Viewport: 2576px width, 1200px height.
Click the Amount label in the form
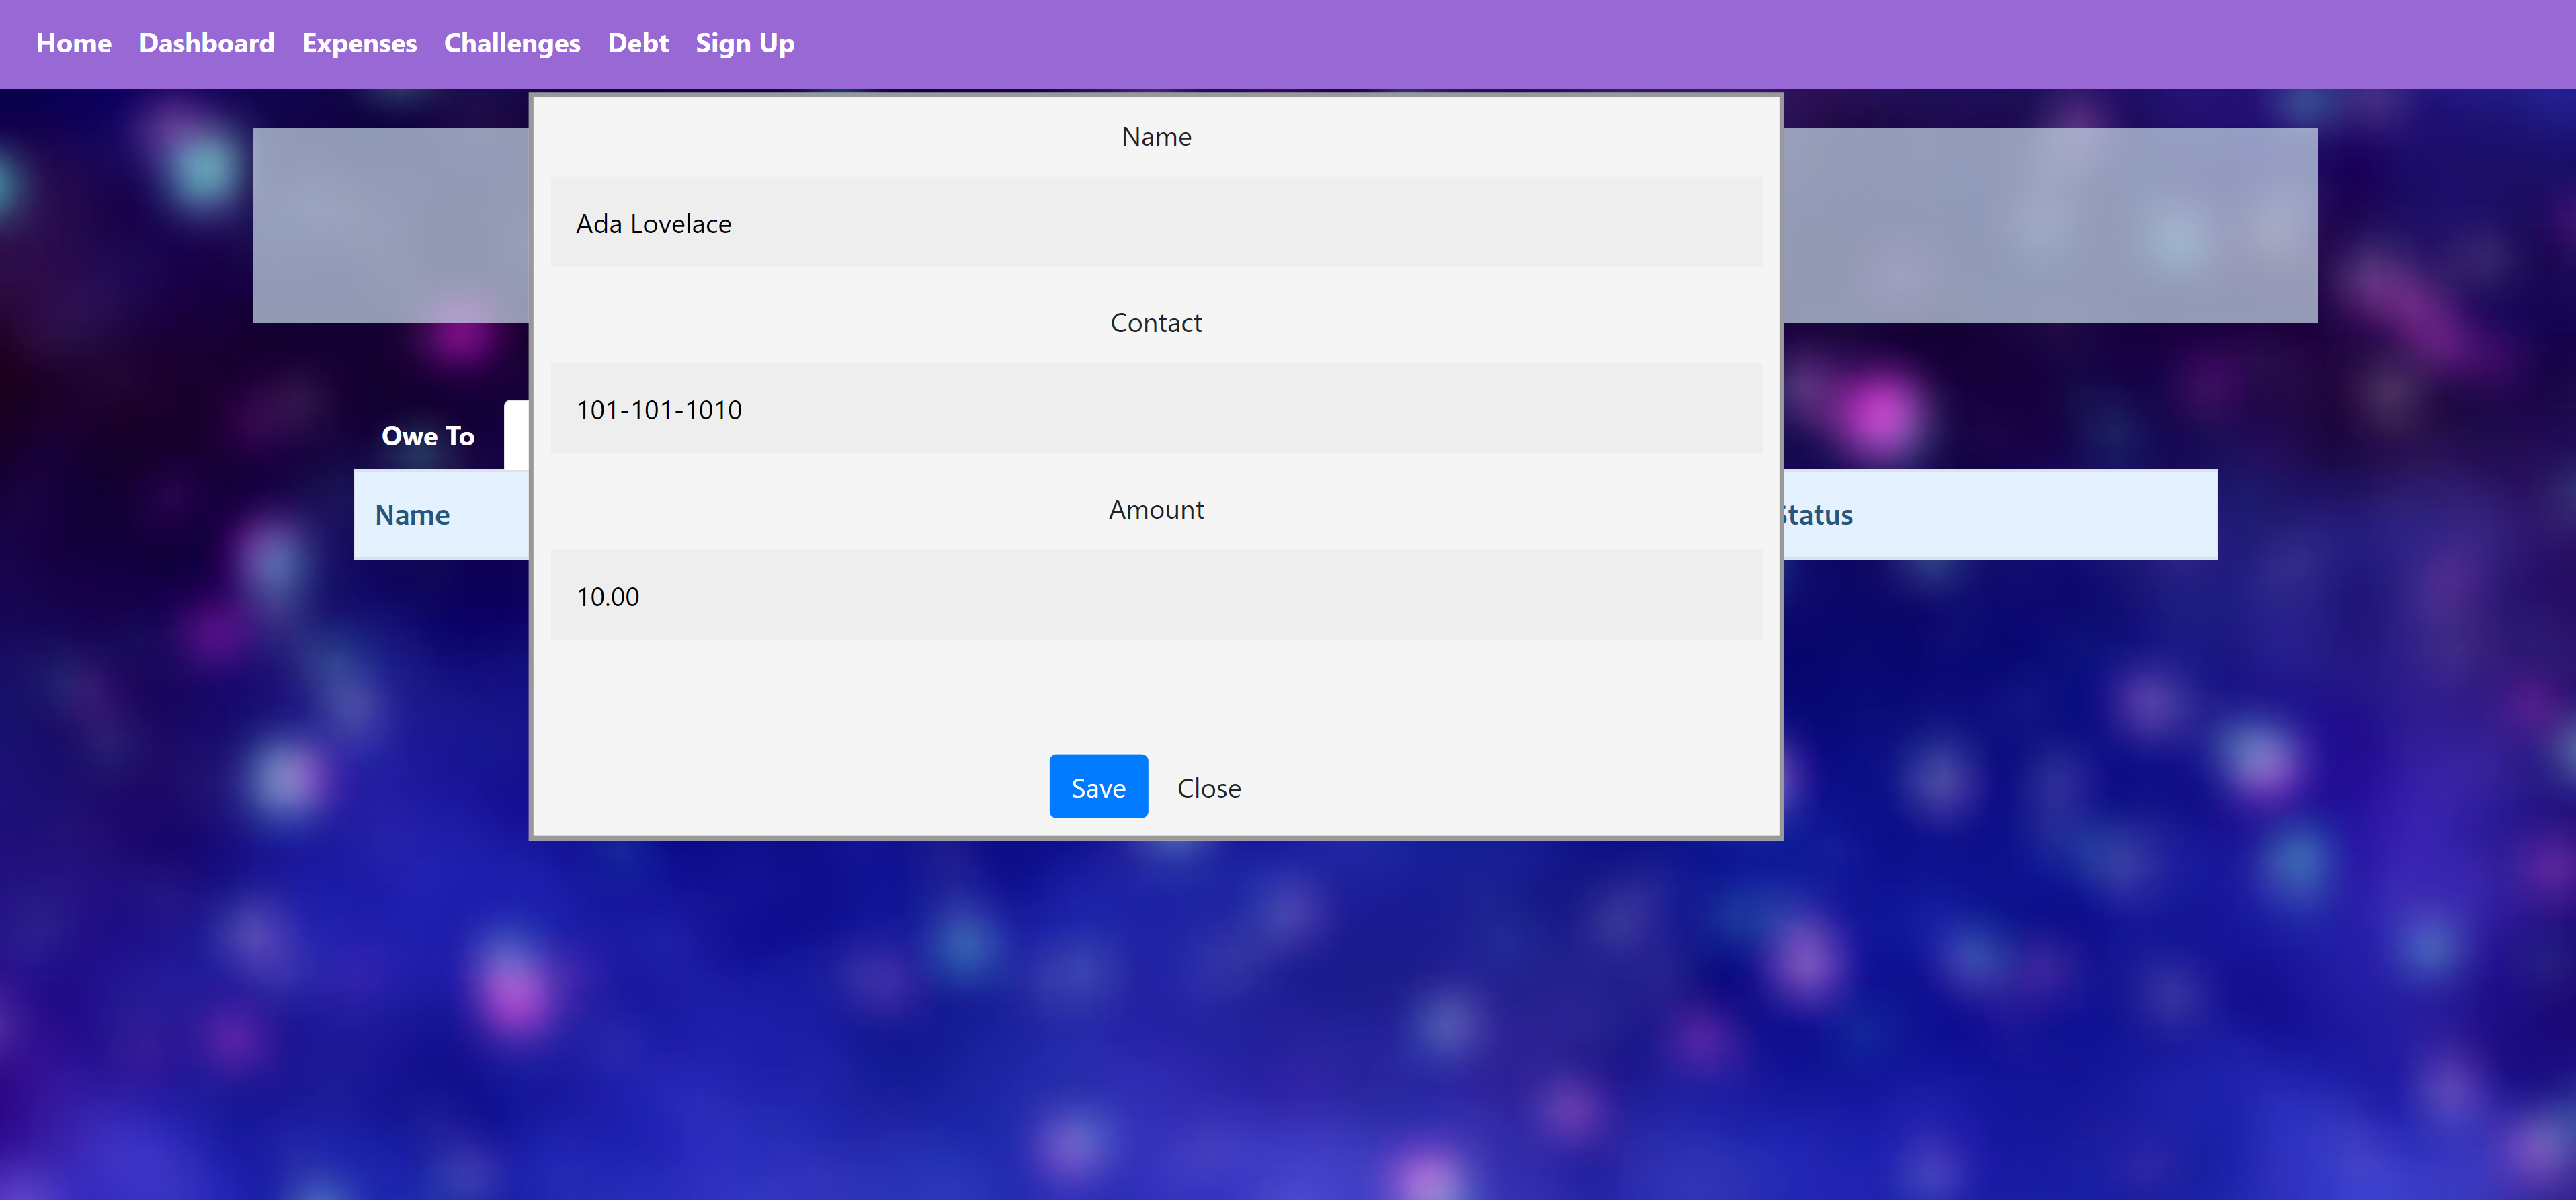click(1155, 509)
